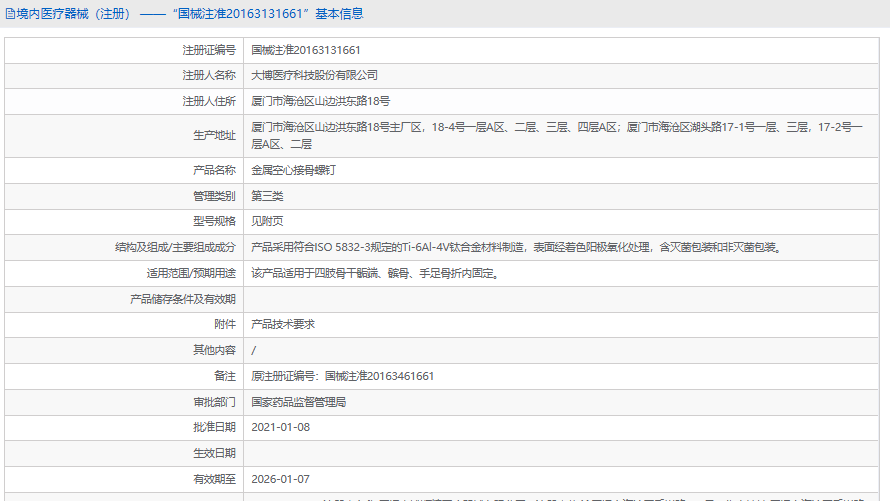Image resolution: width=890 pixels, height=501 pixels.
Task: Select product name 金属空心接骨螺钉
Action: pos(293,170)
